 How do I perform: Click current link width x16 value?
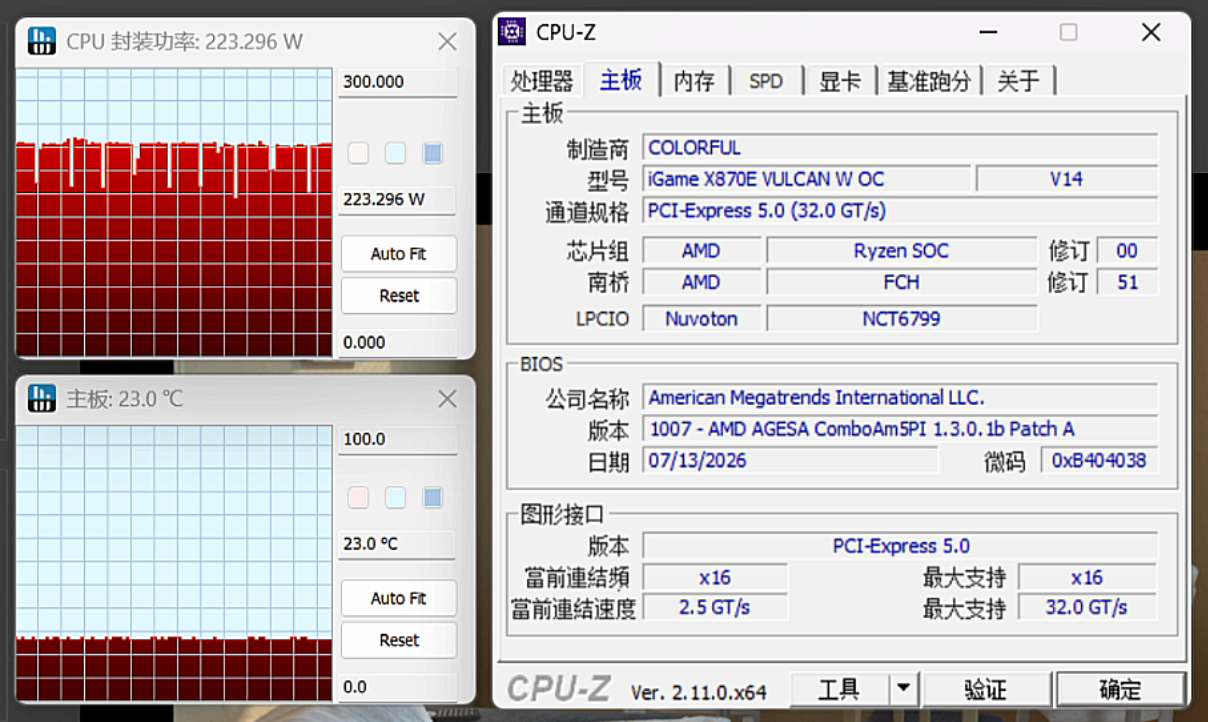click(x=715, y=577)
